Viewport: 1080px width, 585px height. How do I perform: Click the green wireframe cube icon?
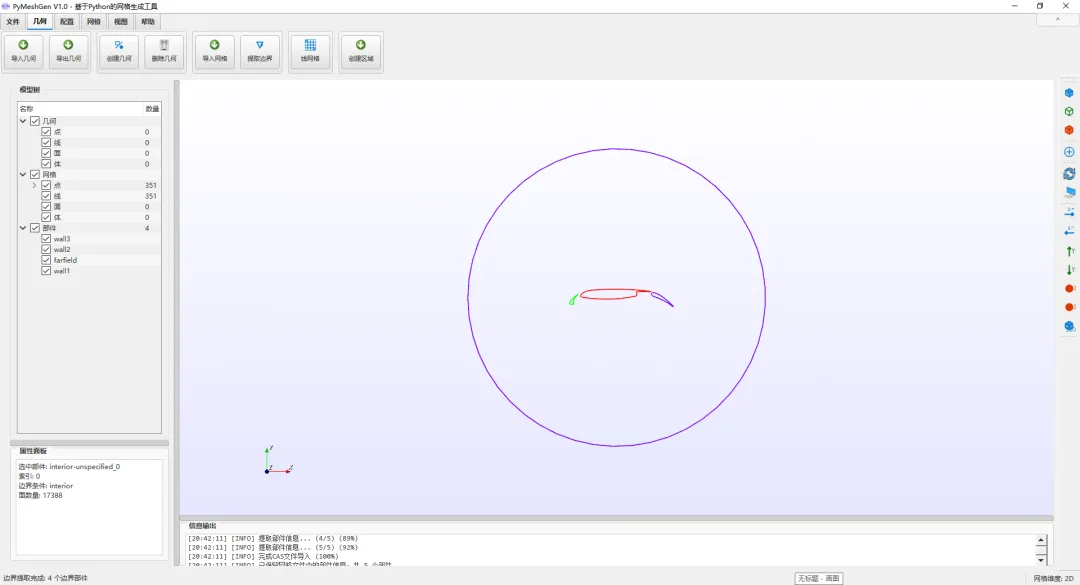pyautogui.click(x=1069, y=112)
